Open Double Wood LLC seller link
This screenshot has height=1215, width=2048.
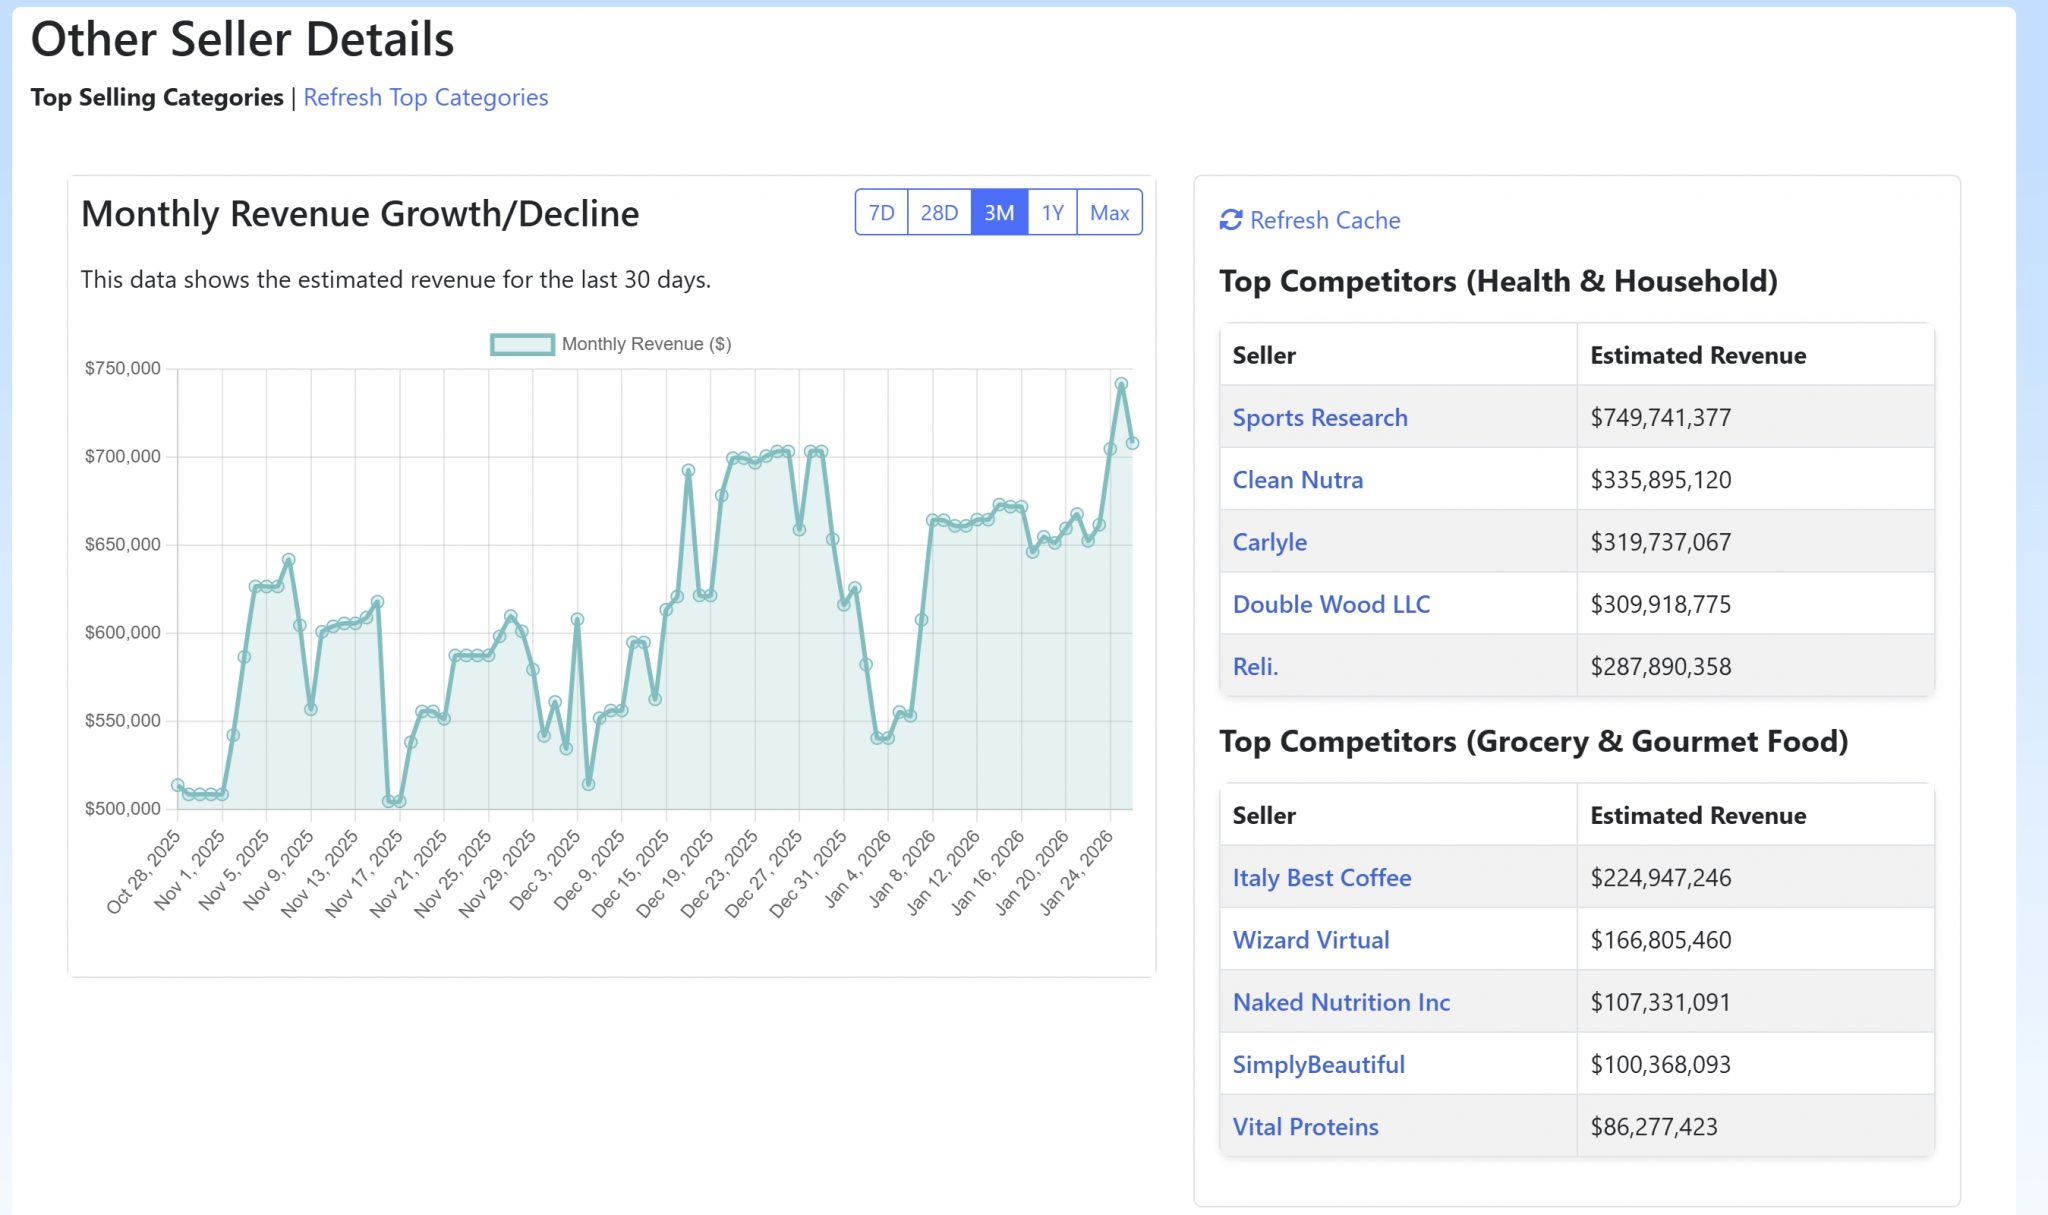pos(1331,604)
